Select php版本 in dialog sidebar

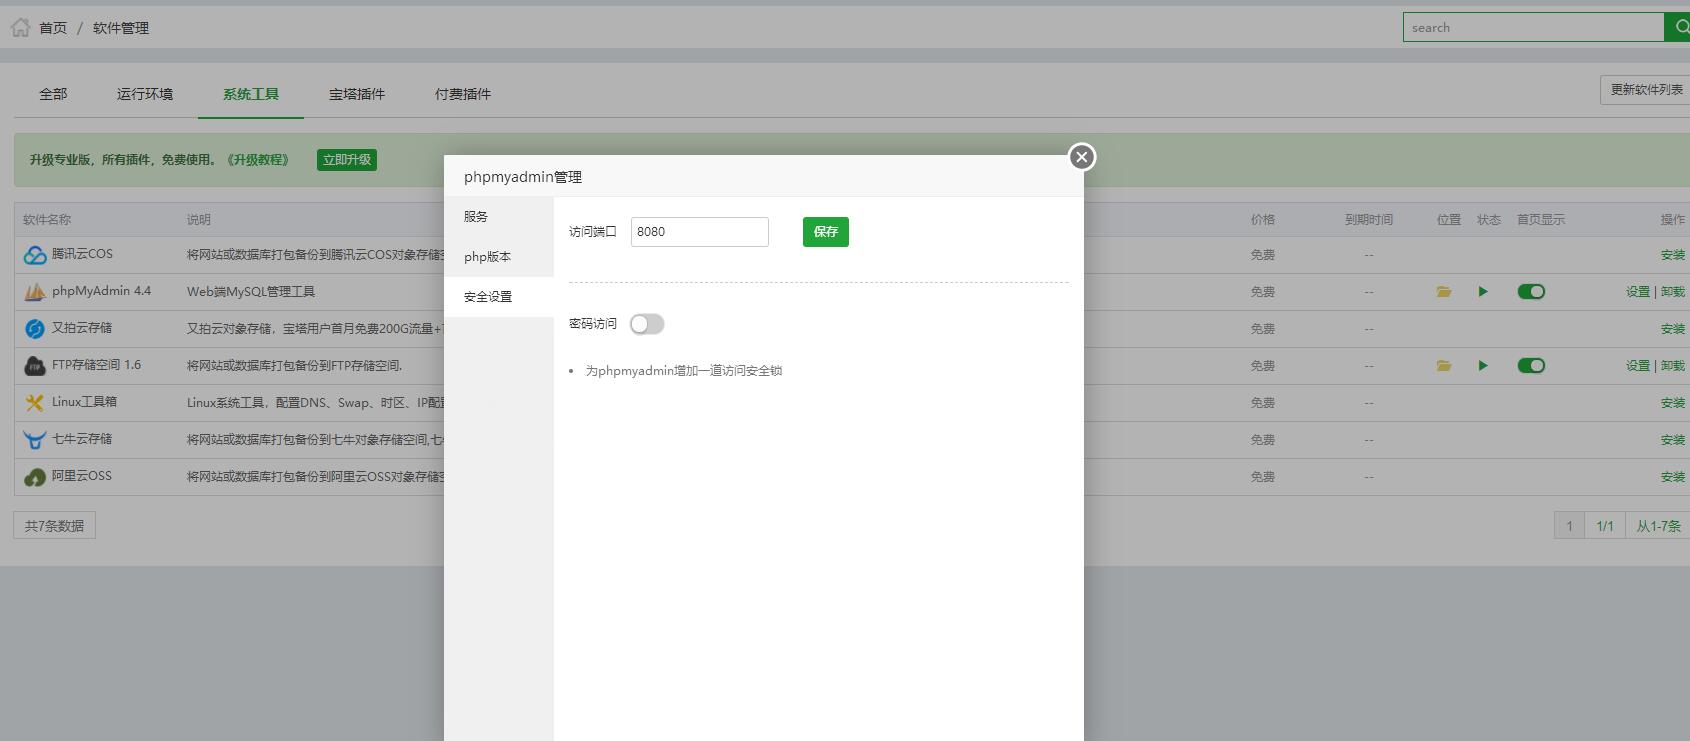click(499, 257)
